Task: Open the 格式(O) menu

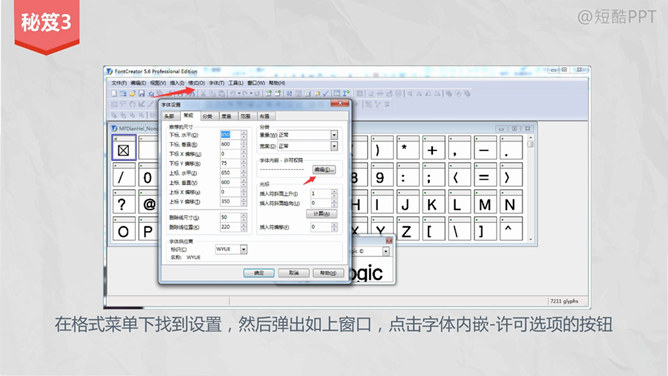Action: 196,83
